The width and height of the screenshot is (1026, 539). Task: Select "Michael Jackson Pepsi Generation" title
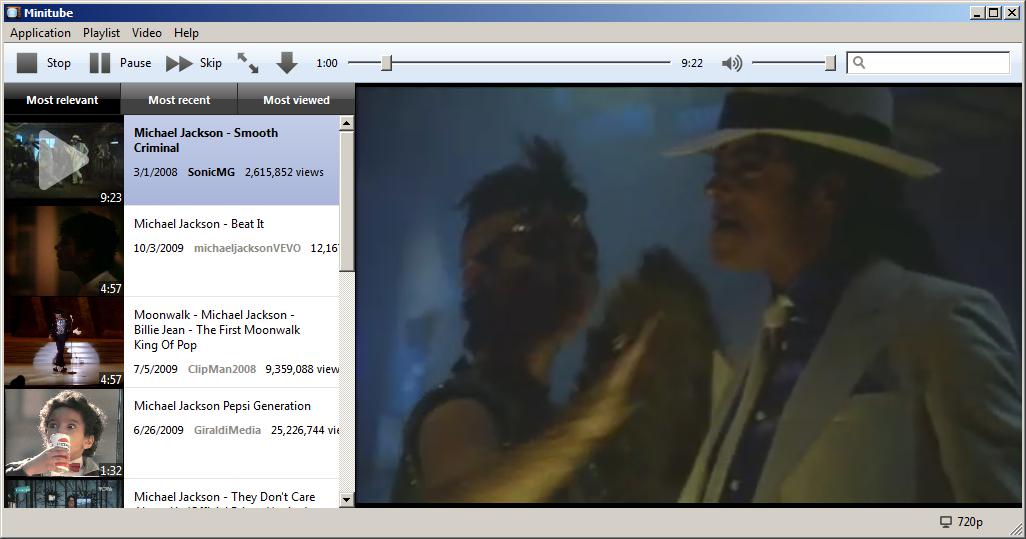coord(222,406)
